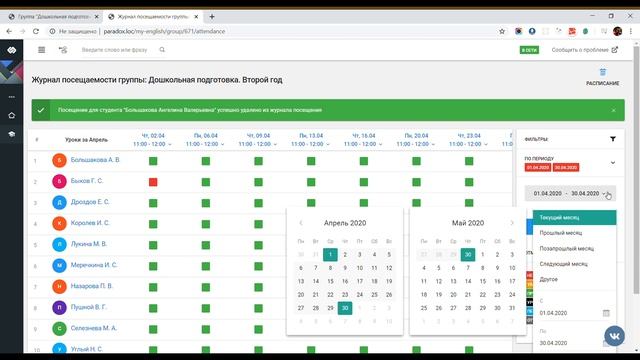Toggle Меречкина attendance for Чт, 02.04

tap(153, 267)
